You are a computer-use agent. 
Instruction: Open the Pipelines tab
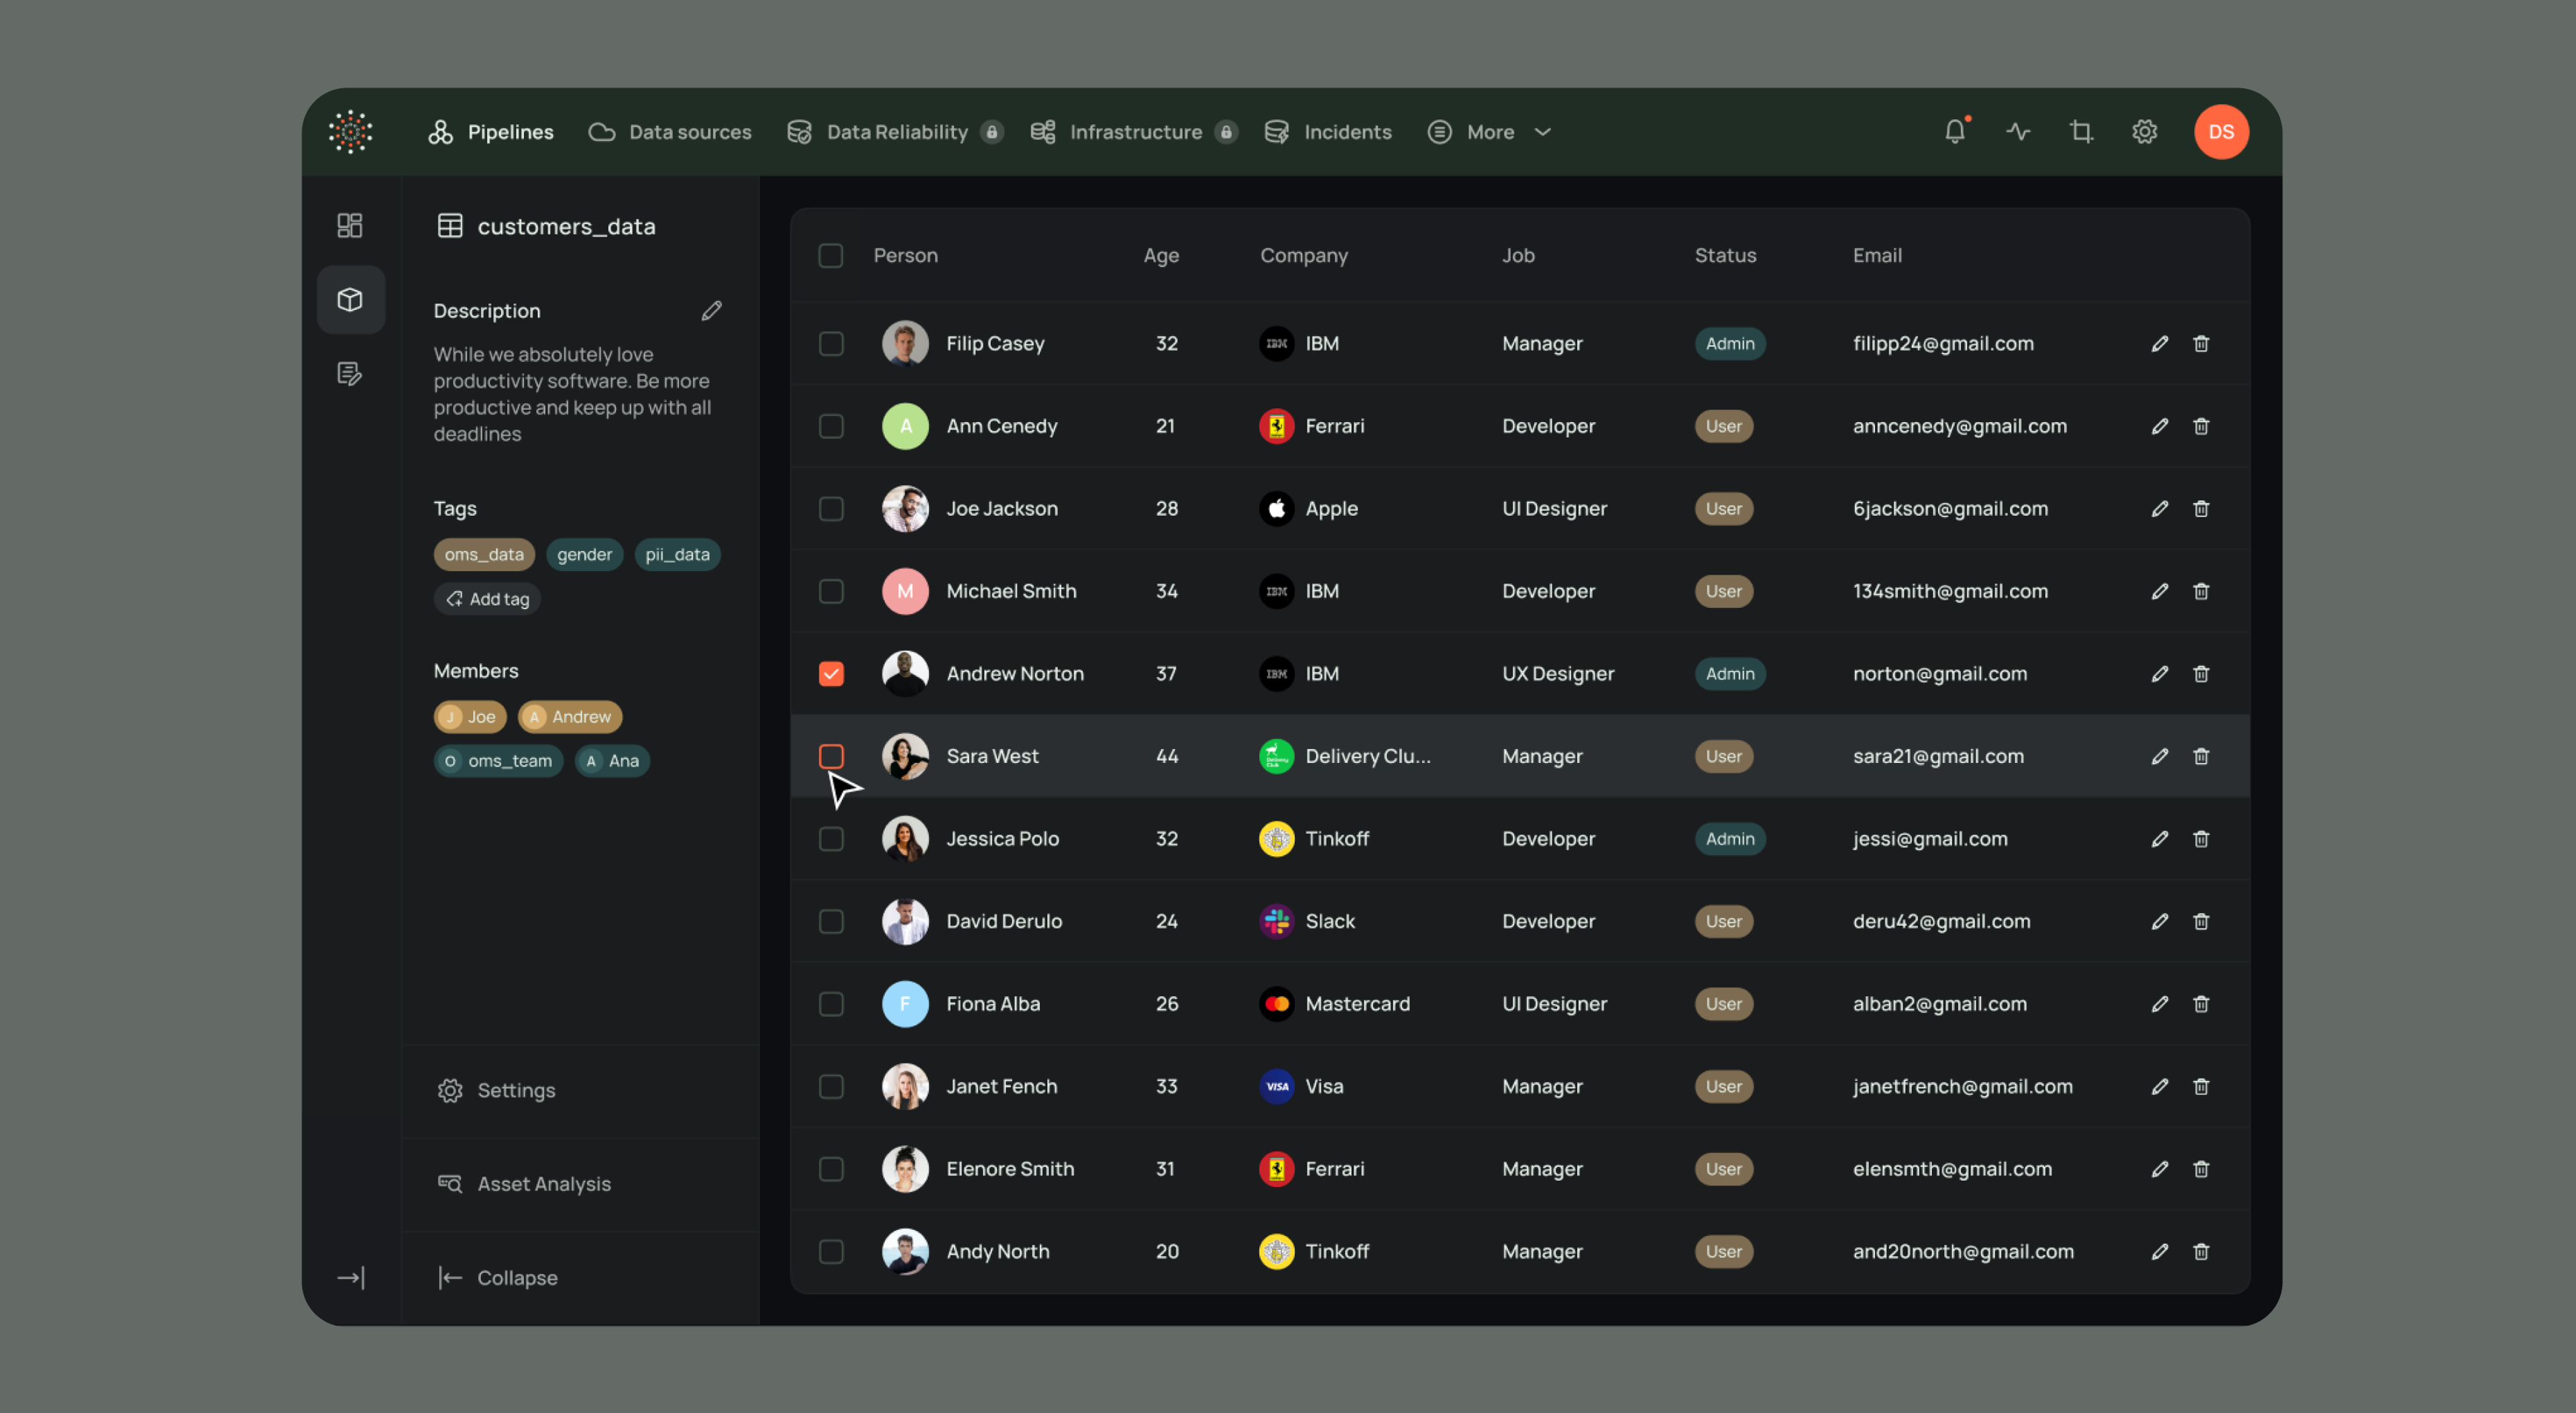click(x=491, y=131)
